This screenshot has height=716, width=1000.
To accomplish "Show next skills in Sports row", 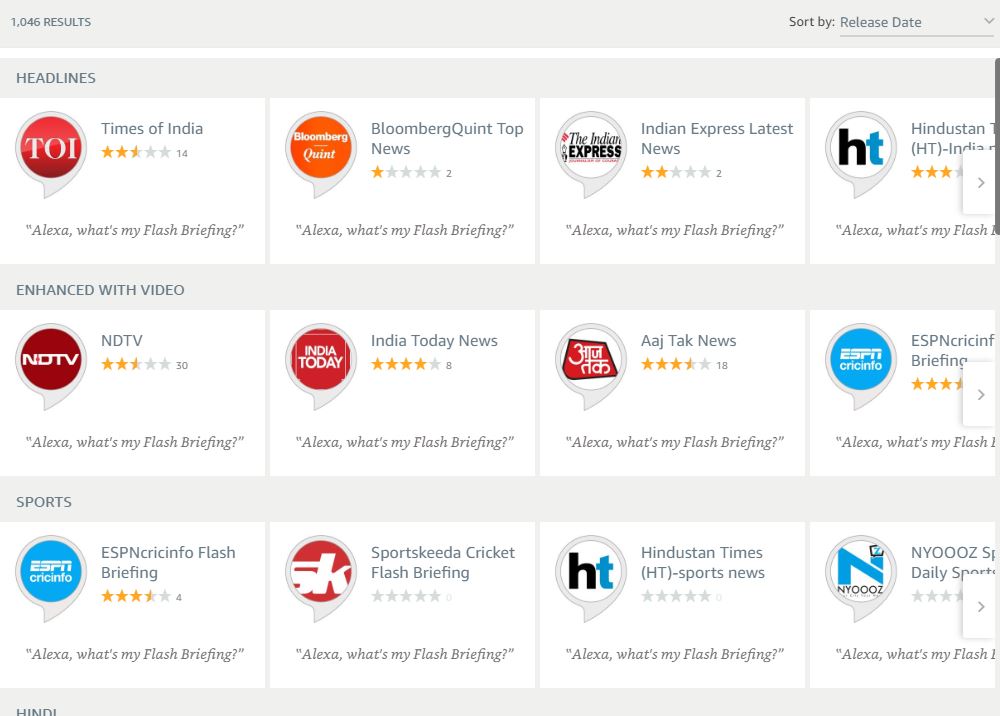I will click(981, 607).
